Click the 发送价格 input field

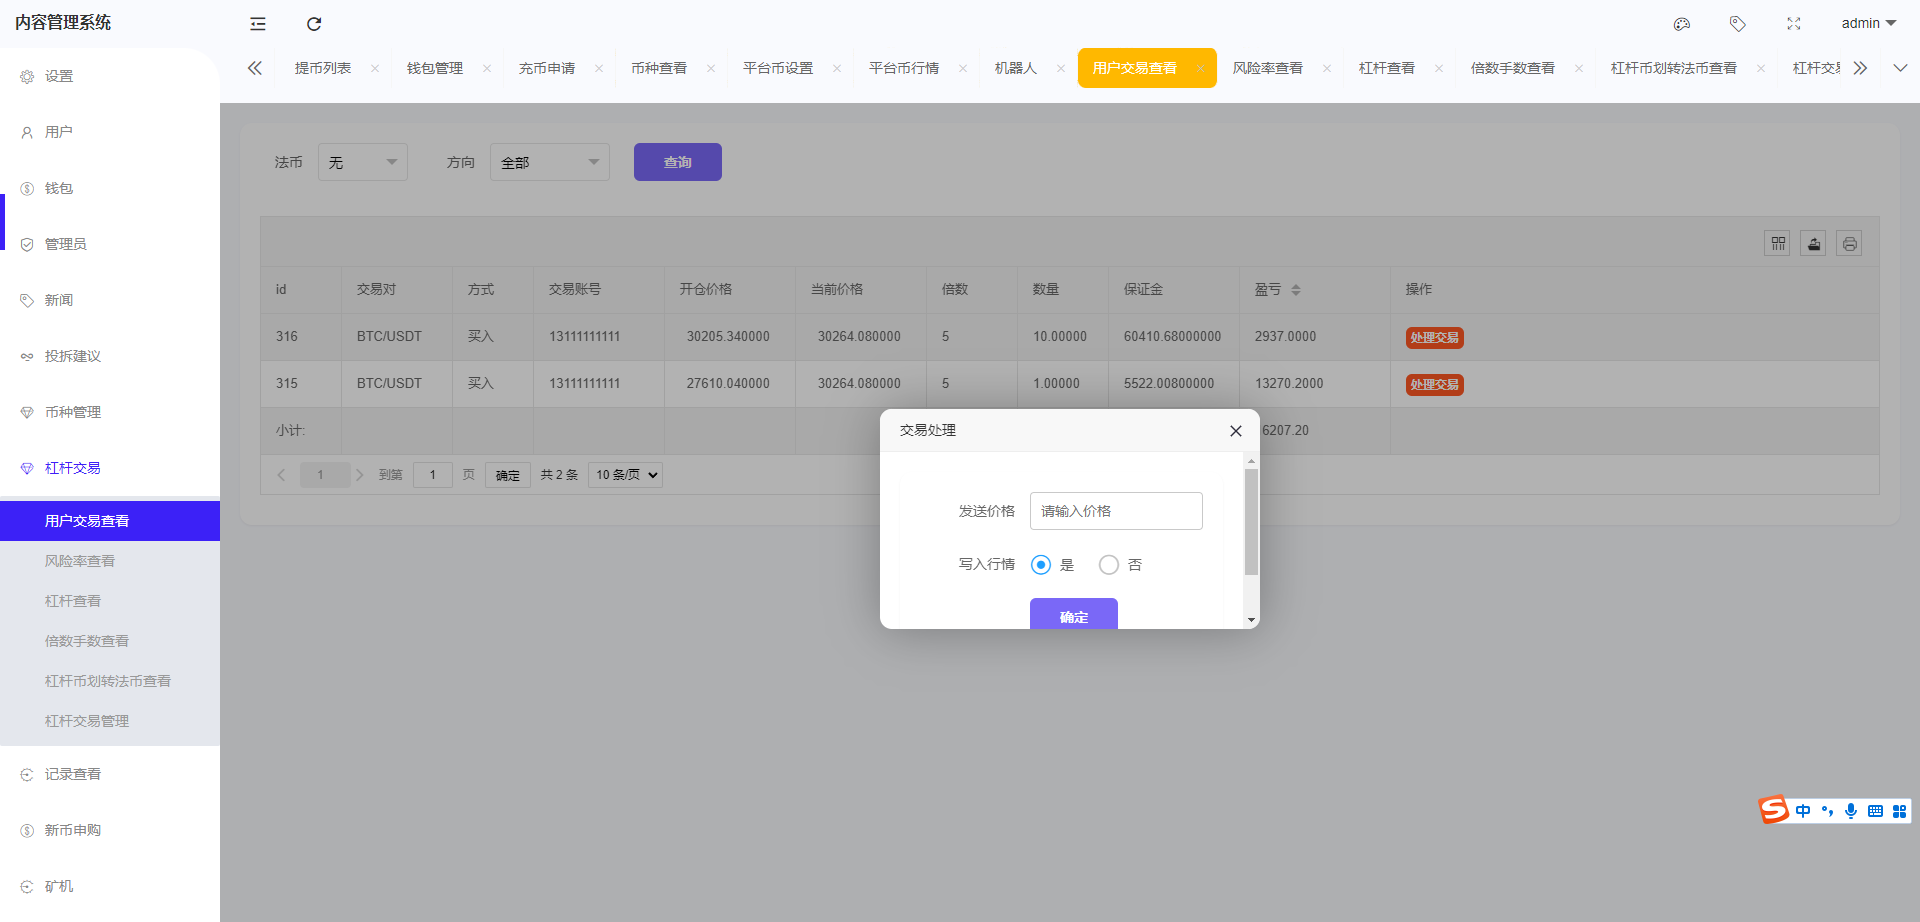[x=1115, y=511]
